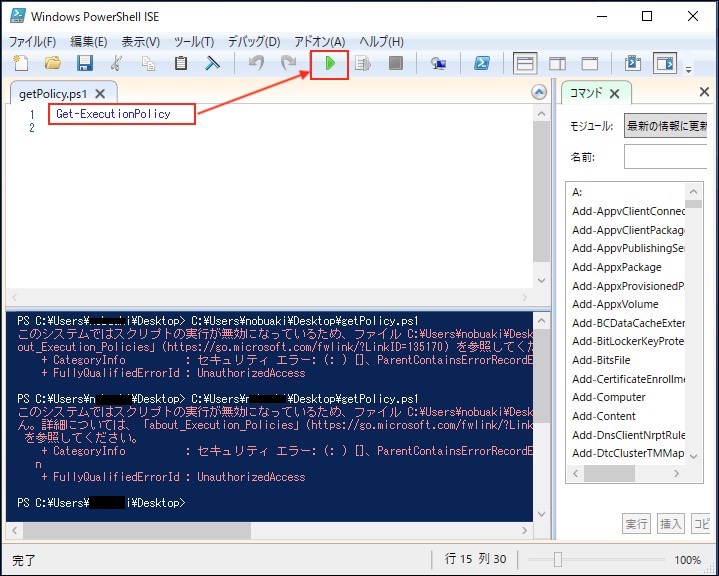The height and width of the screenshot is (576, 719).
Task: Create a new script file
Action: tap(20, 63)
